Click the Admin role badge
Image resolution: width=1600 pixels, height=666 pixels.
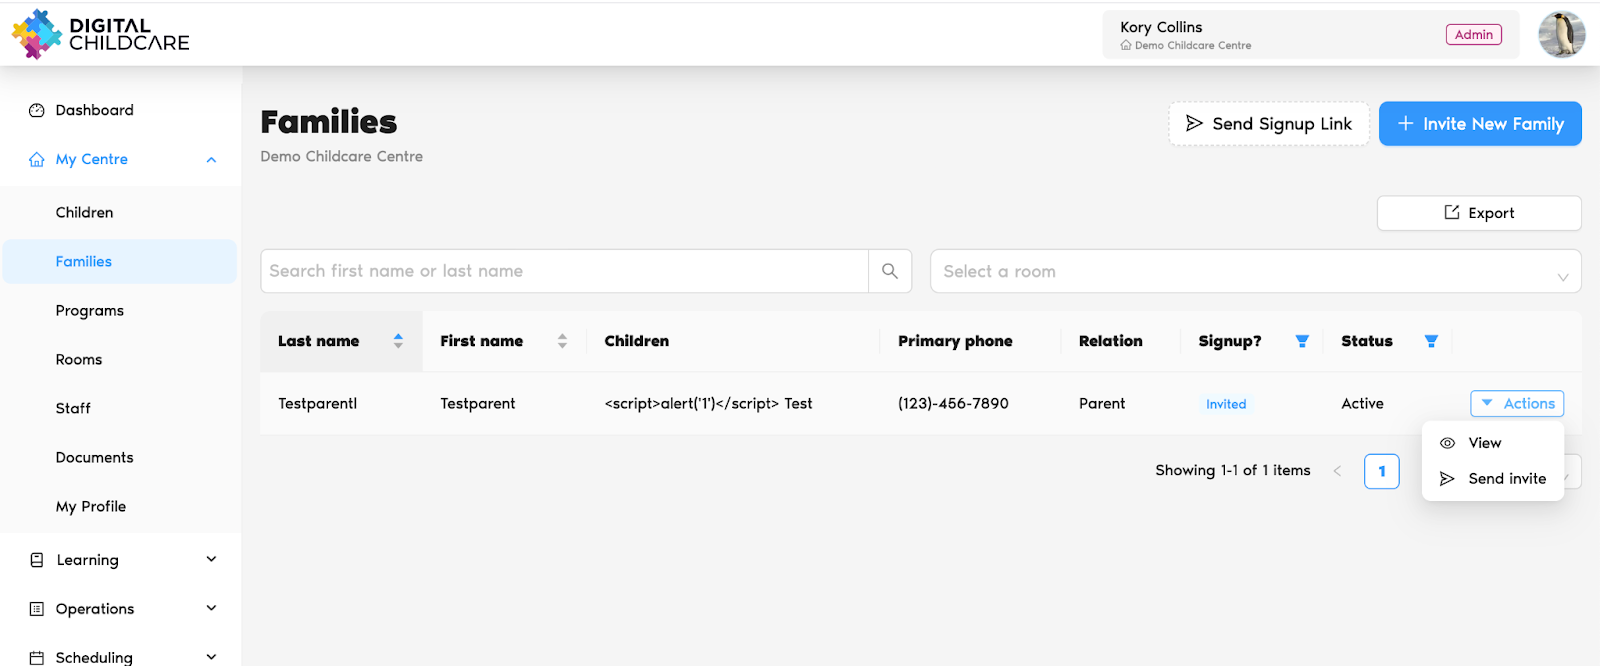click(x=1473, y=35)
